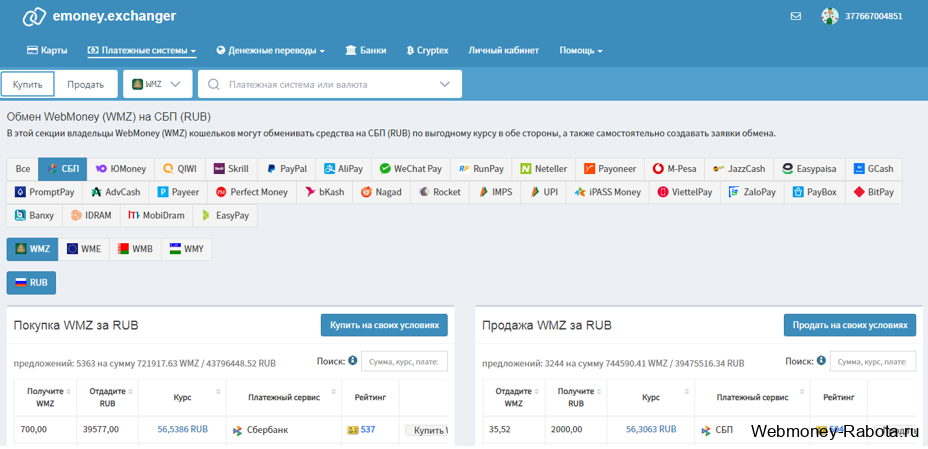Screen dimensions: 928x449
Task: Go to Личный кабинет
Action: pyautogui.click(x=504, y=50)
